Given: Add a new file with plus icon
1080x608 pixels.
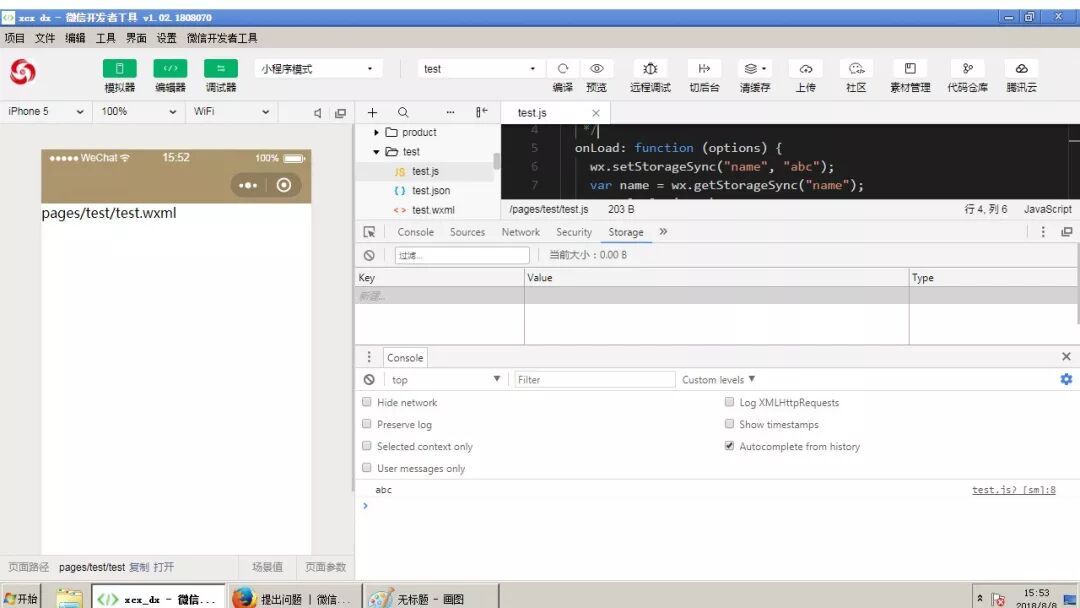Looking at the screenshot, I should click(372, 112).
